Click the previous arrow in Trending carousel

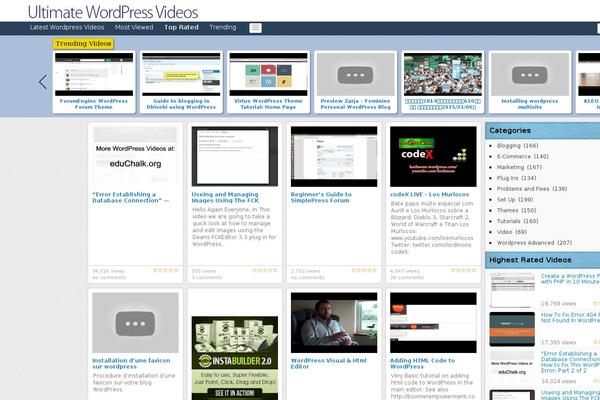pyautogui.click(x=43, y=82)
